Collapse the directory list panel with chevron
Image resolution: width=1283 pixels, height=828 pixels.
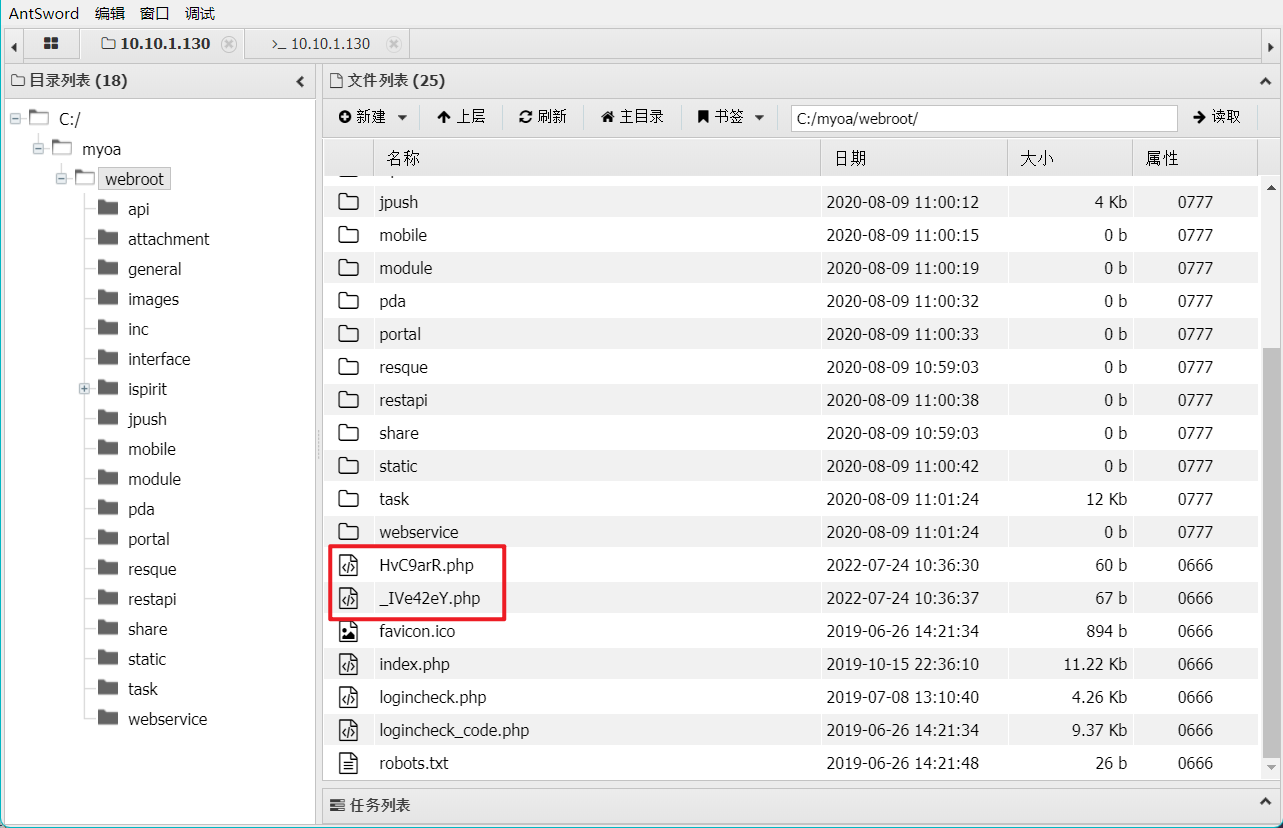point(300,81)
